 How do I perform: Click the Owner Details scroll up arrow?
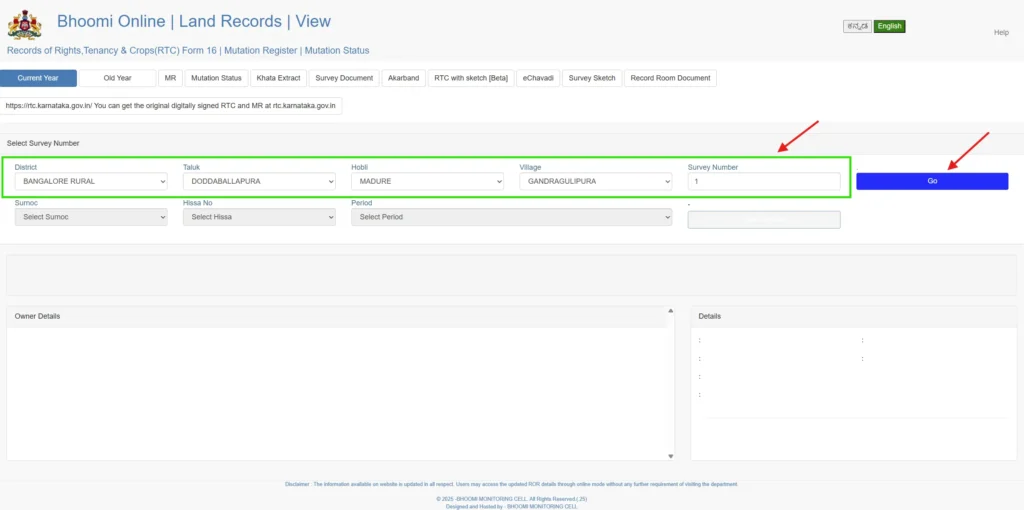(x=668, y=311)
